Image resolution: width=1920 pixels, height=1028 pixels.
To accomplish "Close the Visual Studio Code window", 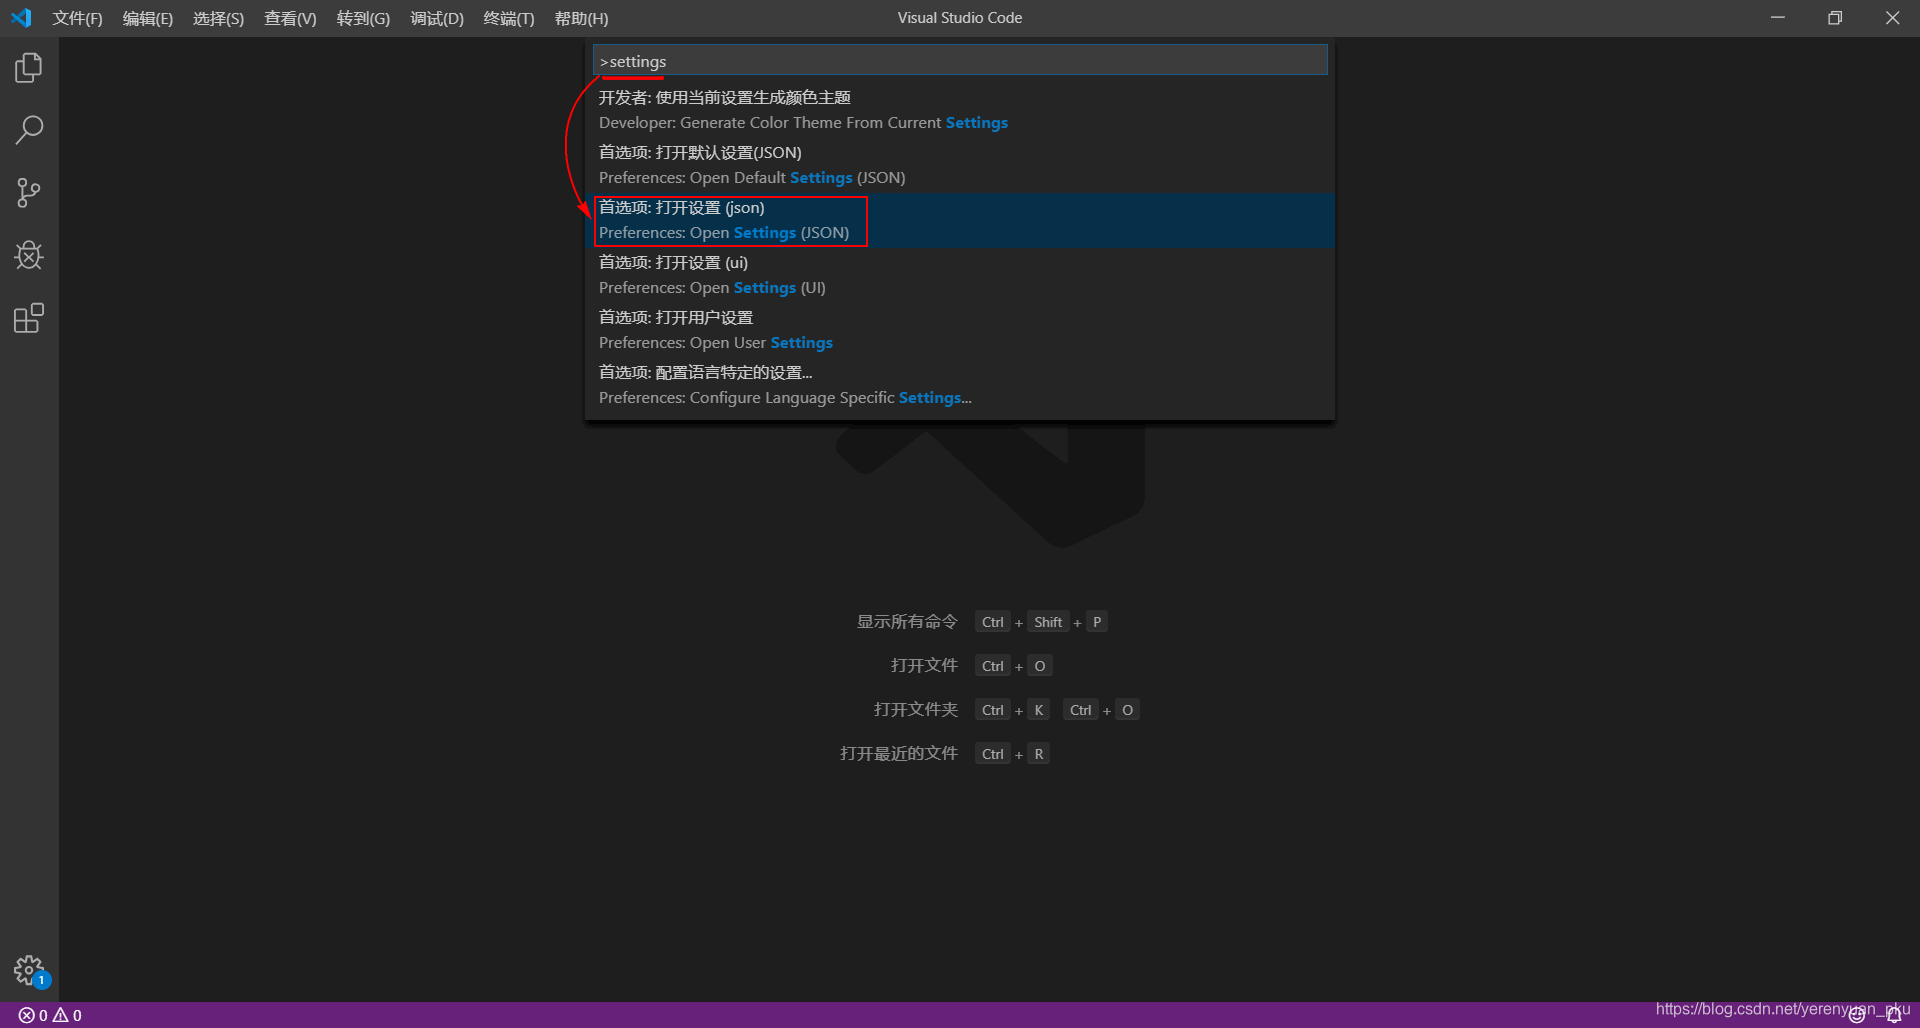I will 1892,18.
